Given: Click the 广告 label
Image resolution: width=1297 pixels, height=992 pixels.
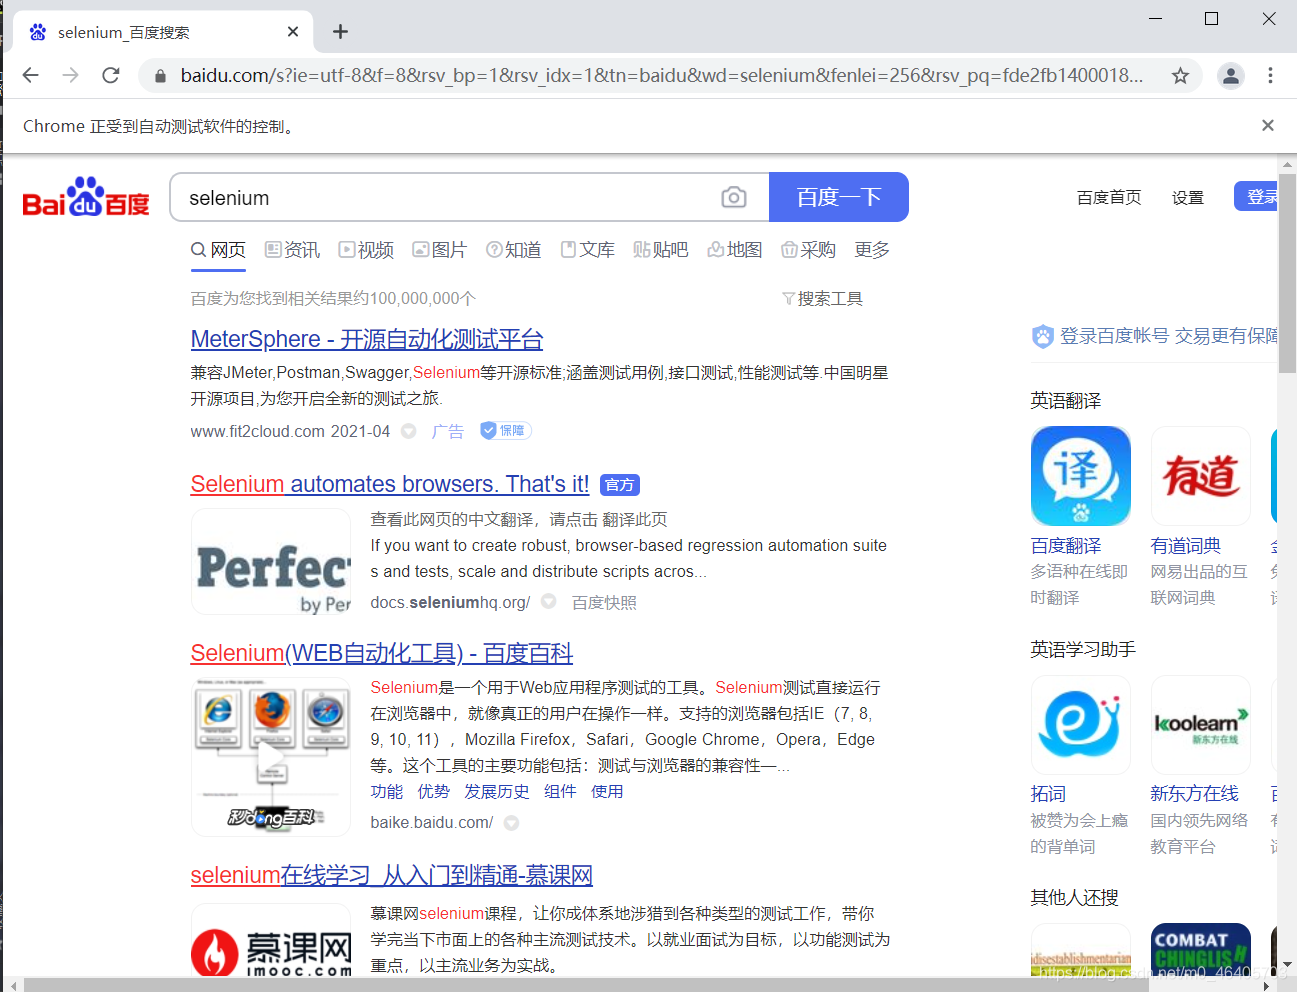Looking at the screenshot, I should click(448, 431).
